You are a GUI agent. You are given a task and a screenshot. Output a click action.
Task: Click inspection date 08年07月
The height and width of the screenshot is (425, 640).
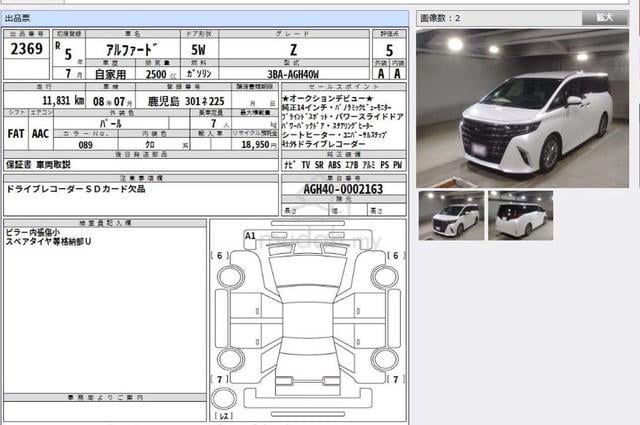113,101
